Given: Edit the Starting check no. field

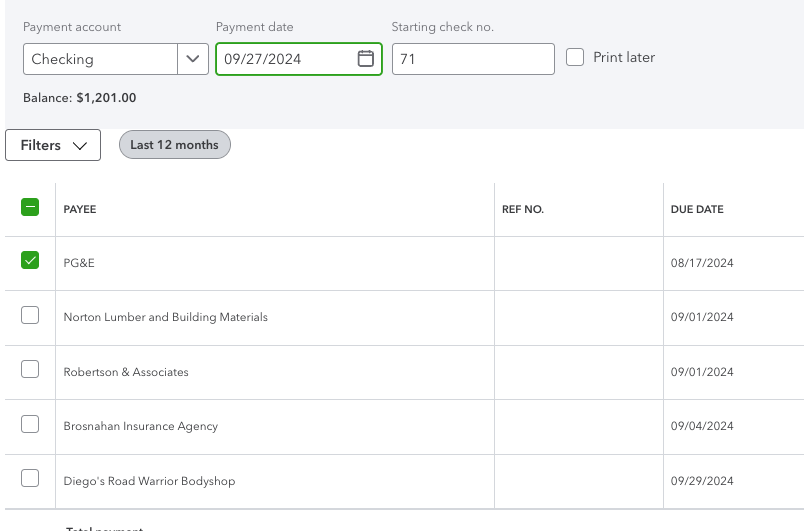Looking at the screenshot, I should click(473, 59).
